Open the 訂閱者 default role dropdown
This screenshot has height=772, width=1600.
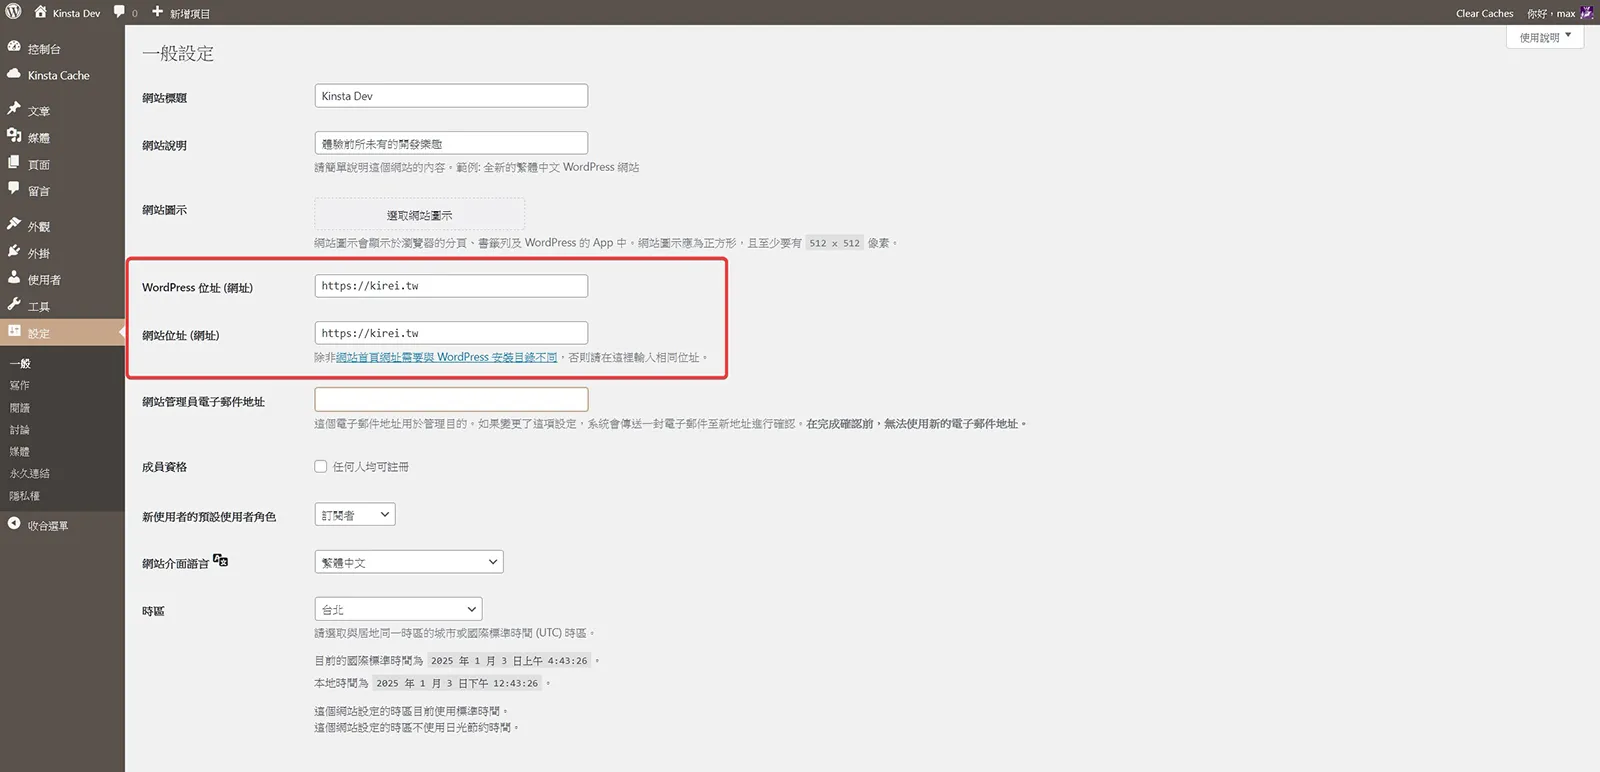coord(355,514)
